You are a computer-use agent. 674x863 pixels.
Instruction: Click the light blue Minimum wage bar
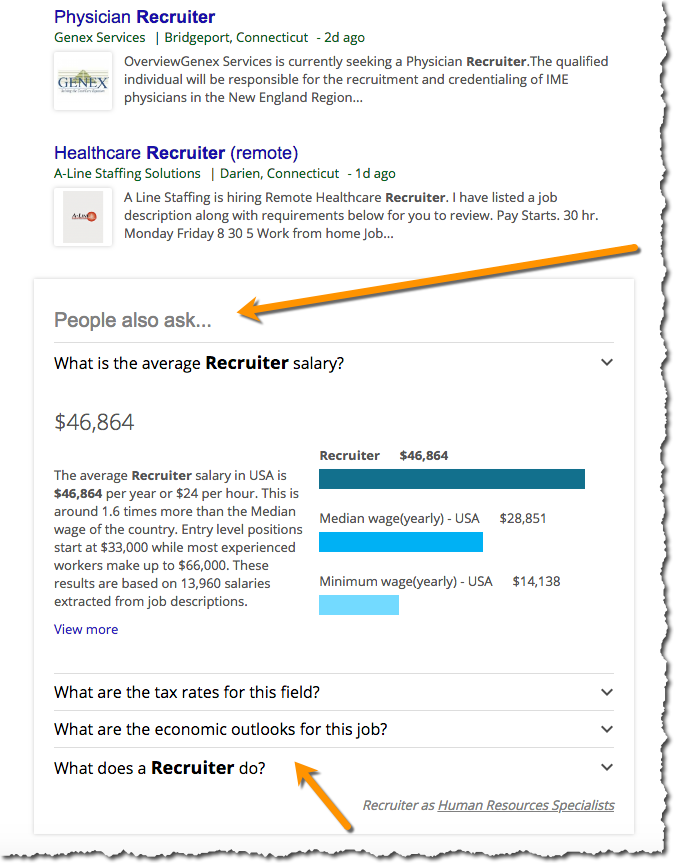point(358,605)
